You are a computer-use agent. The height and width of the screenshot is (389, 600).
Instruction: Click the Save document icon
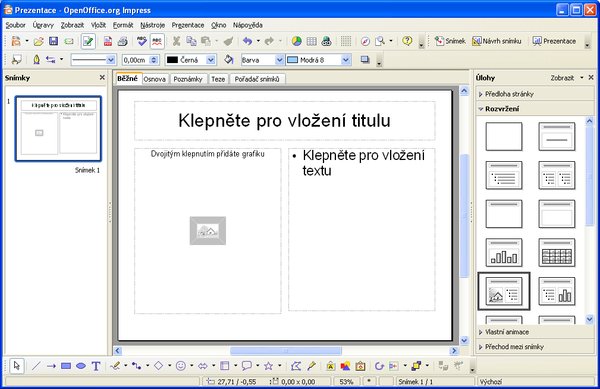pos(53,41)
